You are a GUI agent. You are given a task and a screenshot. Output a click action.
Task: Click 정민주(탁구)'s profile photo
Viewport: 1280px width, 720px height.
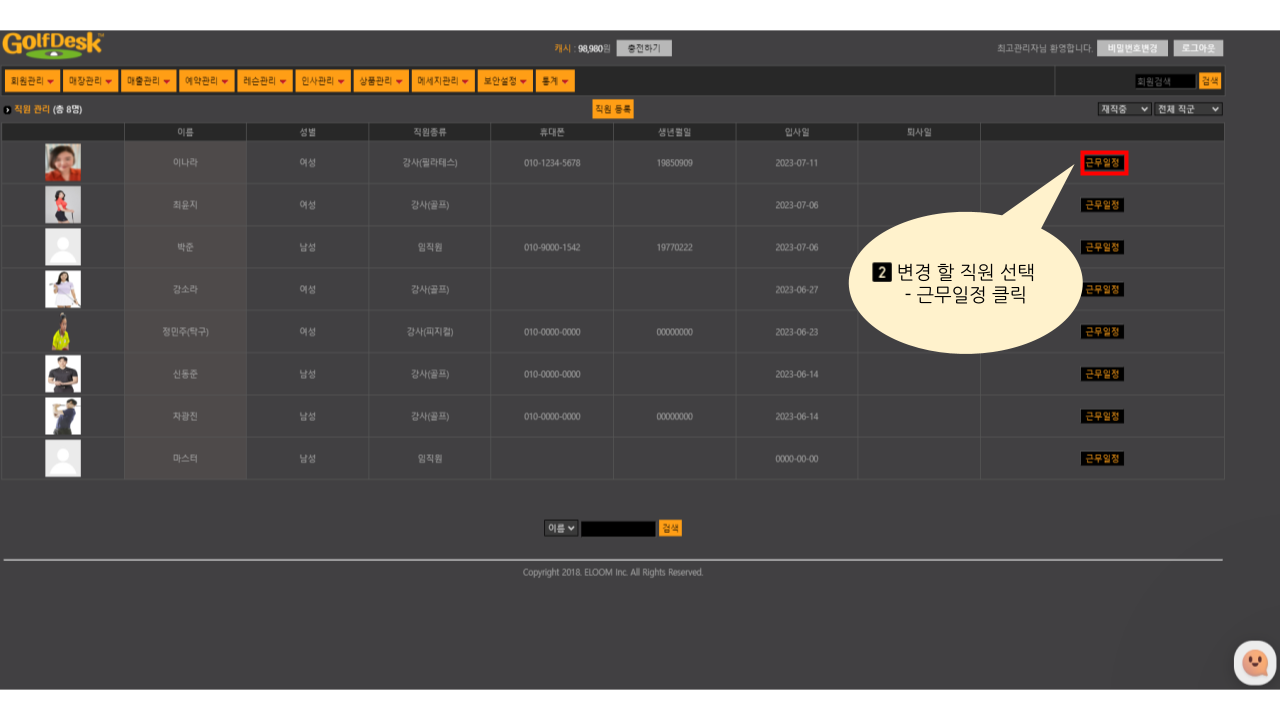tap(63, 331)
